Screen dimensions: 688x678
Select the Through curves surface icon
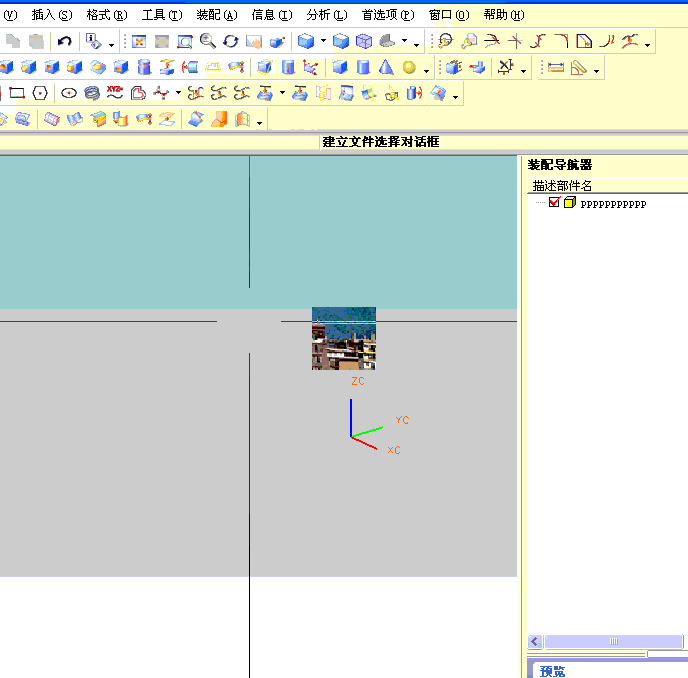(x=51, y=119)
